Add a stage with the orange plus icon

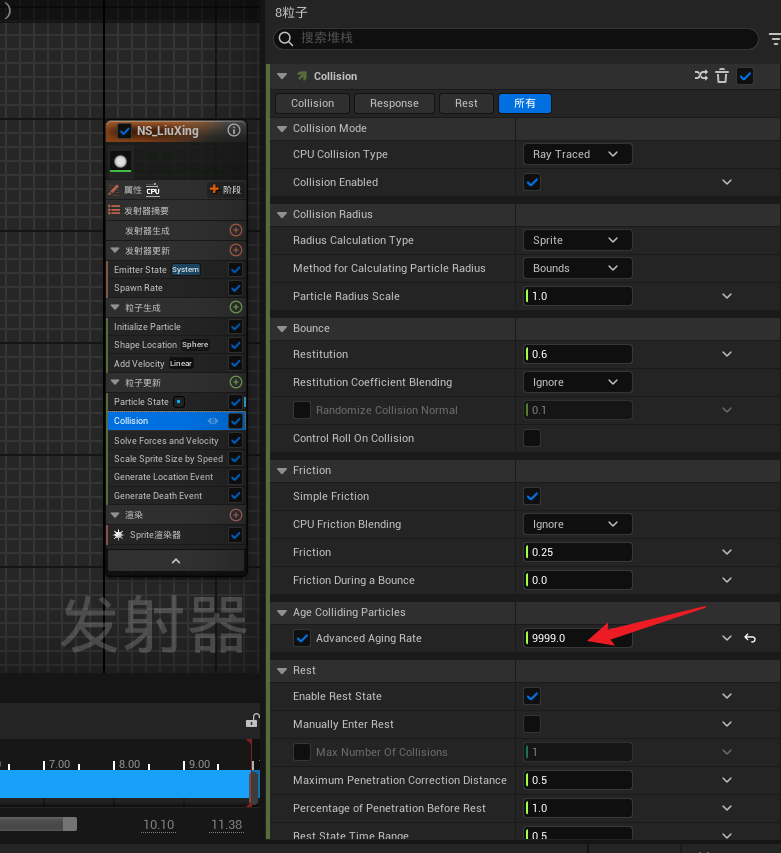[x=214, y=189]
